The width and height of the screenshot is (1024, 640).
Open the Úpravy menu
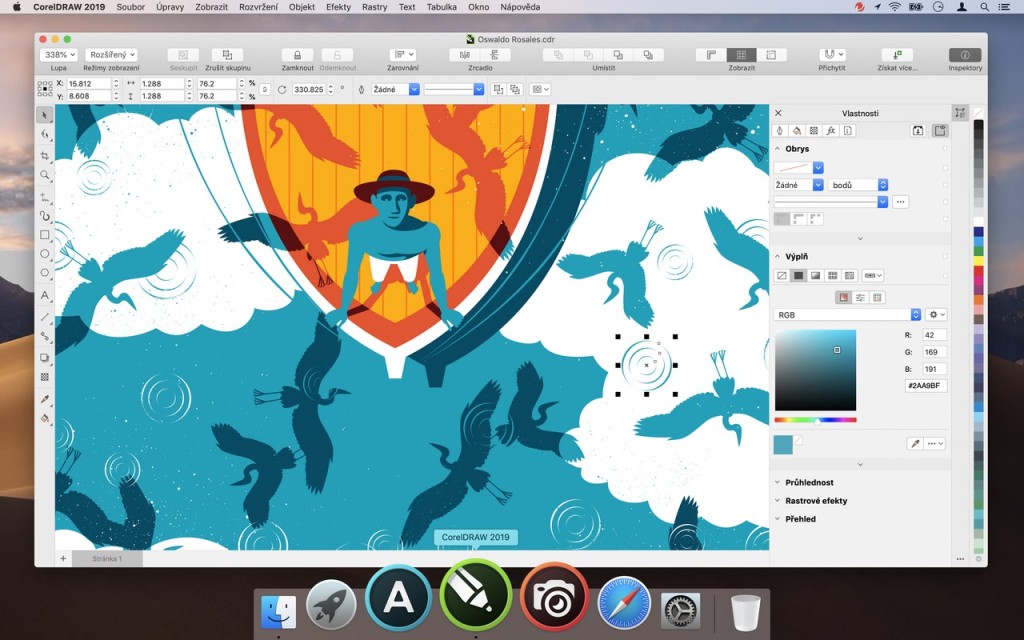click(170, 7)
